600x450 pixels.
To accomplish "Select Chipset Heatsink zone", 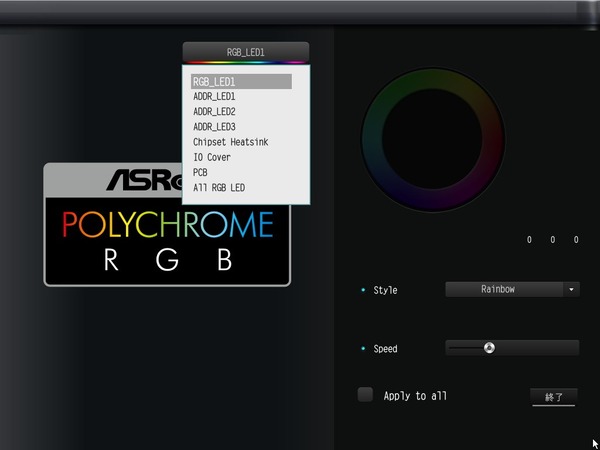I will [231, 142].
